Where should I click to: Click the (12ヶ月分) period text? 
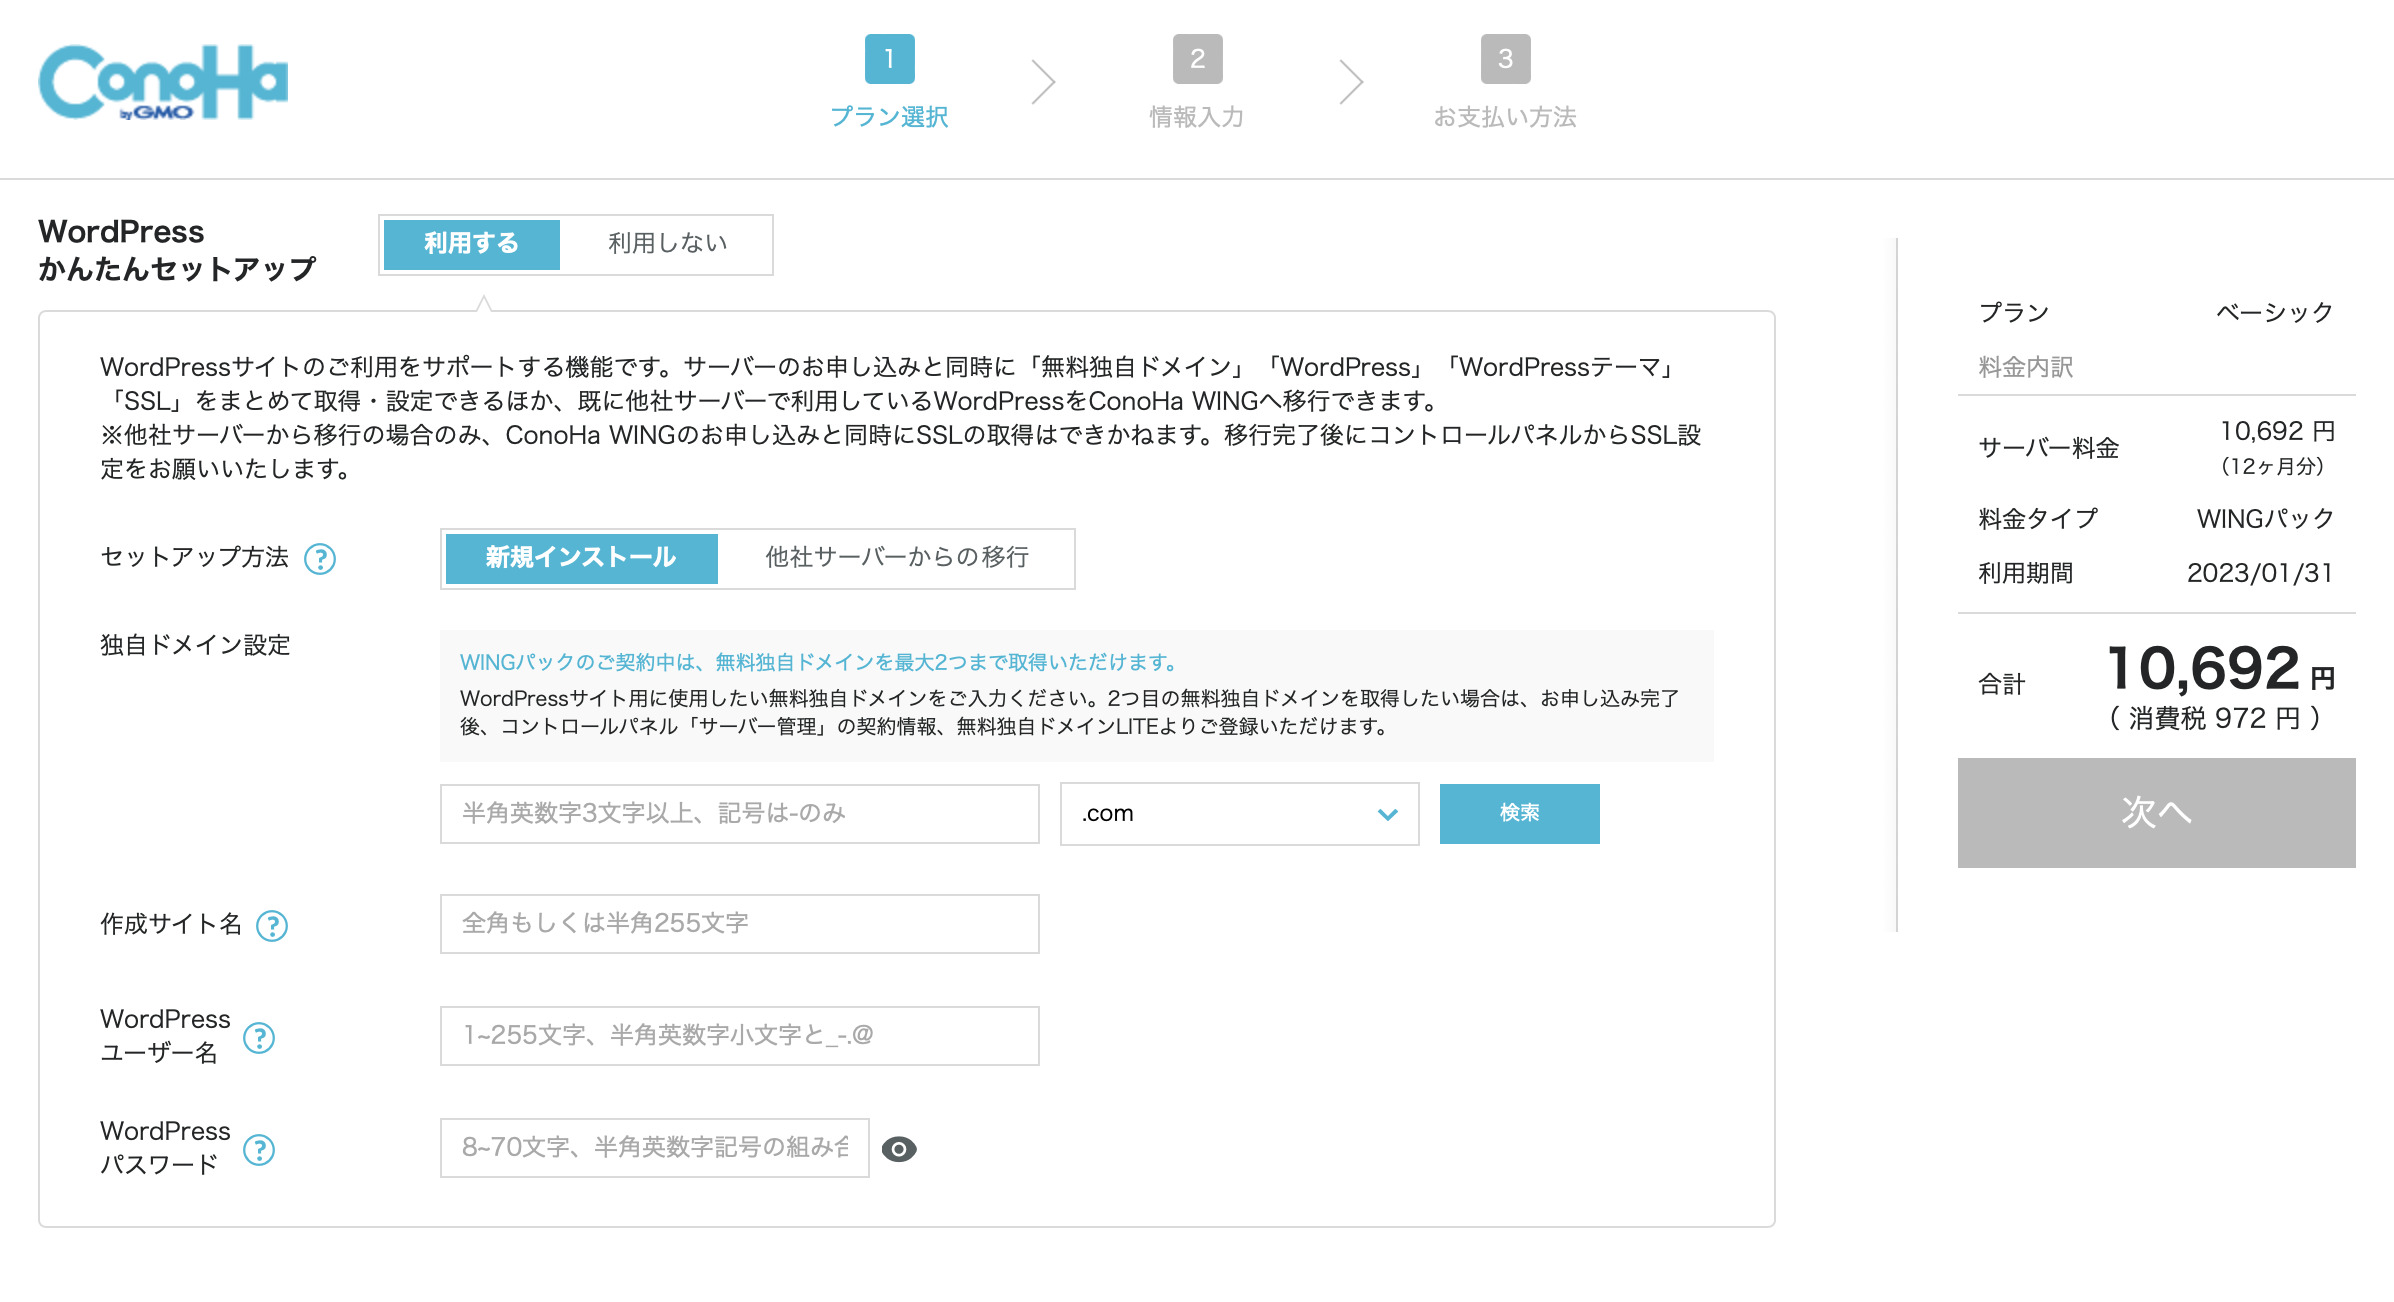click(x=2272, y=466)
